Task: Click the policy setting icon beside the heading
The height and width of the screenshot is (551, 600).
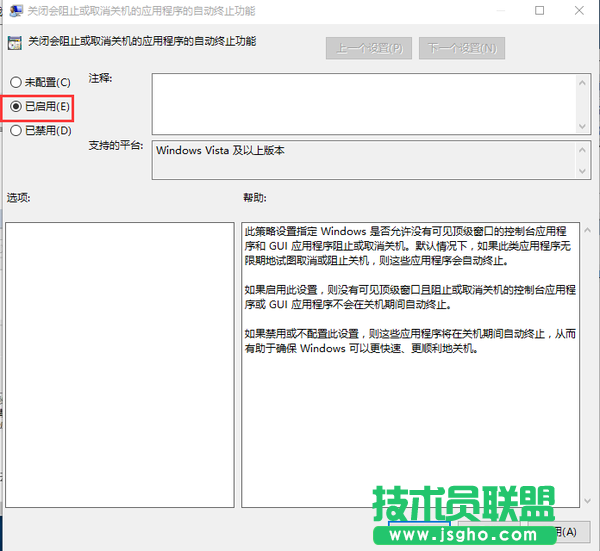Action: [x=15, y=43]
